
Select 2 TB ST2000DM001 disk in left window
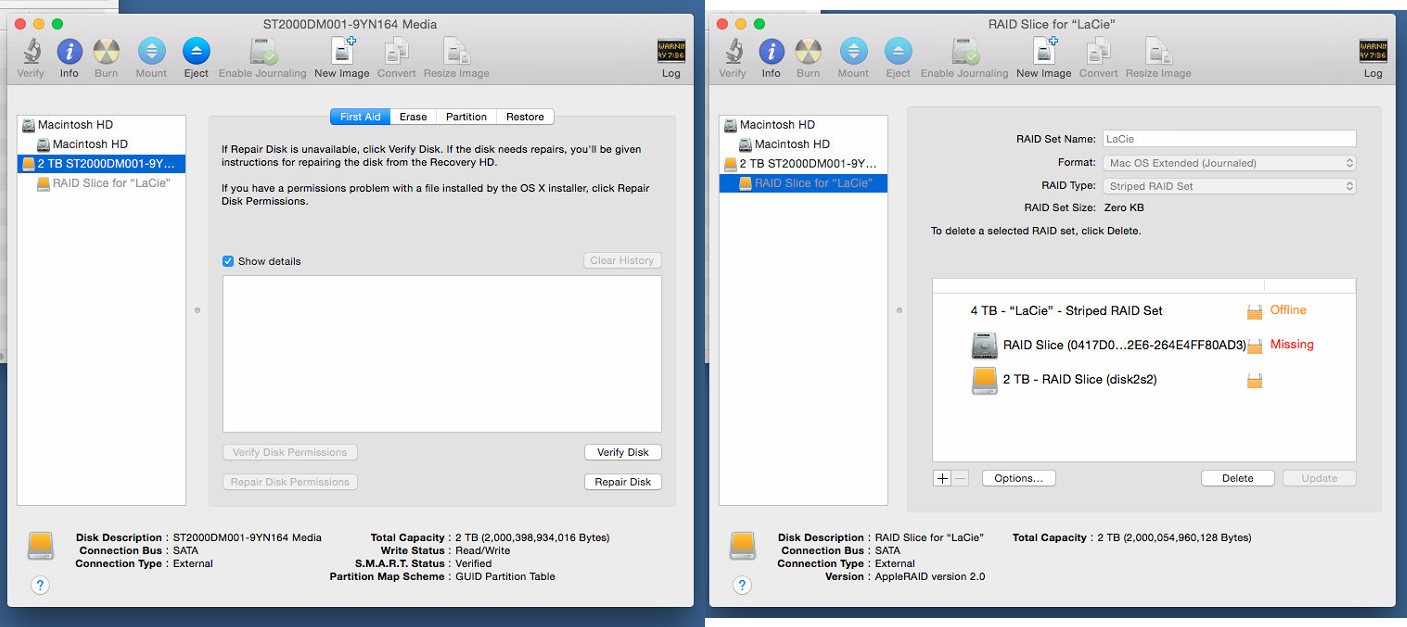click(101, 163)
